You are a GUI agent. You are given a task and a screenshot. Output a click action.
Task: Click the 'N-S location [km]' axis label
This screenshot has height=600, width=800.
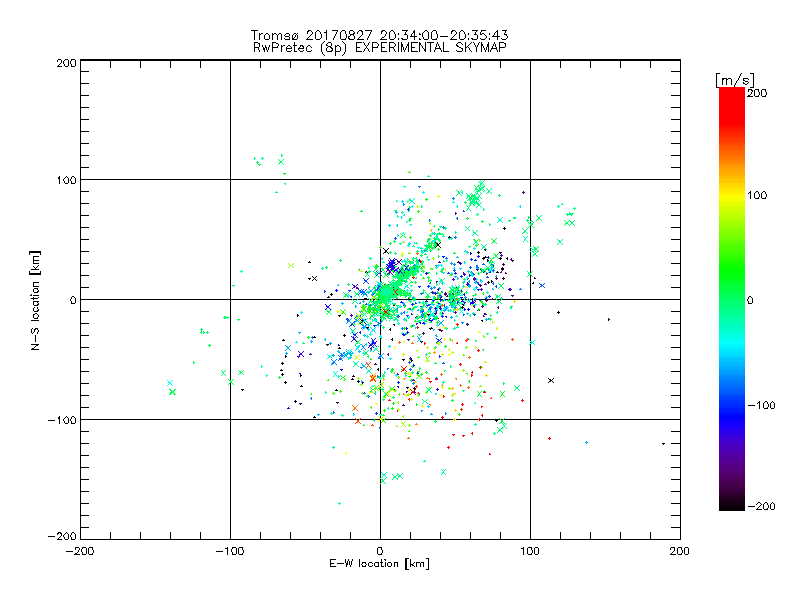pyautogui.click(x=35, y=300)
